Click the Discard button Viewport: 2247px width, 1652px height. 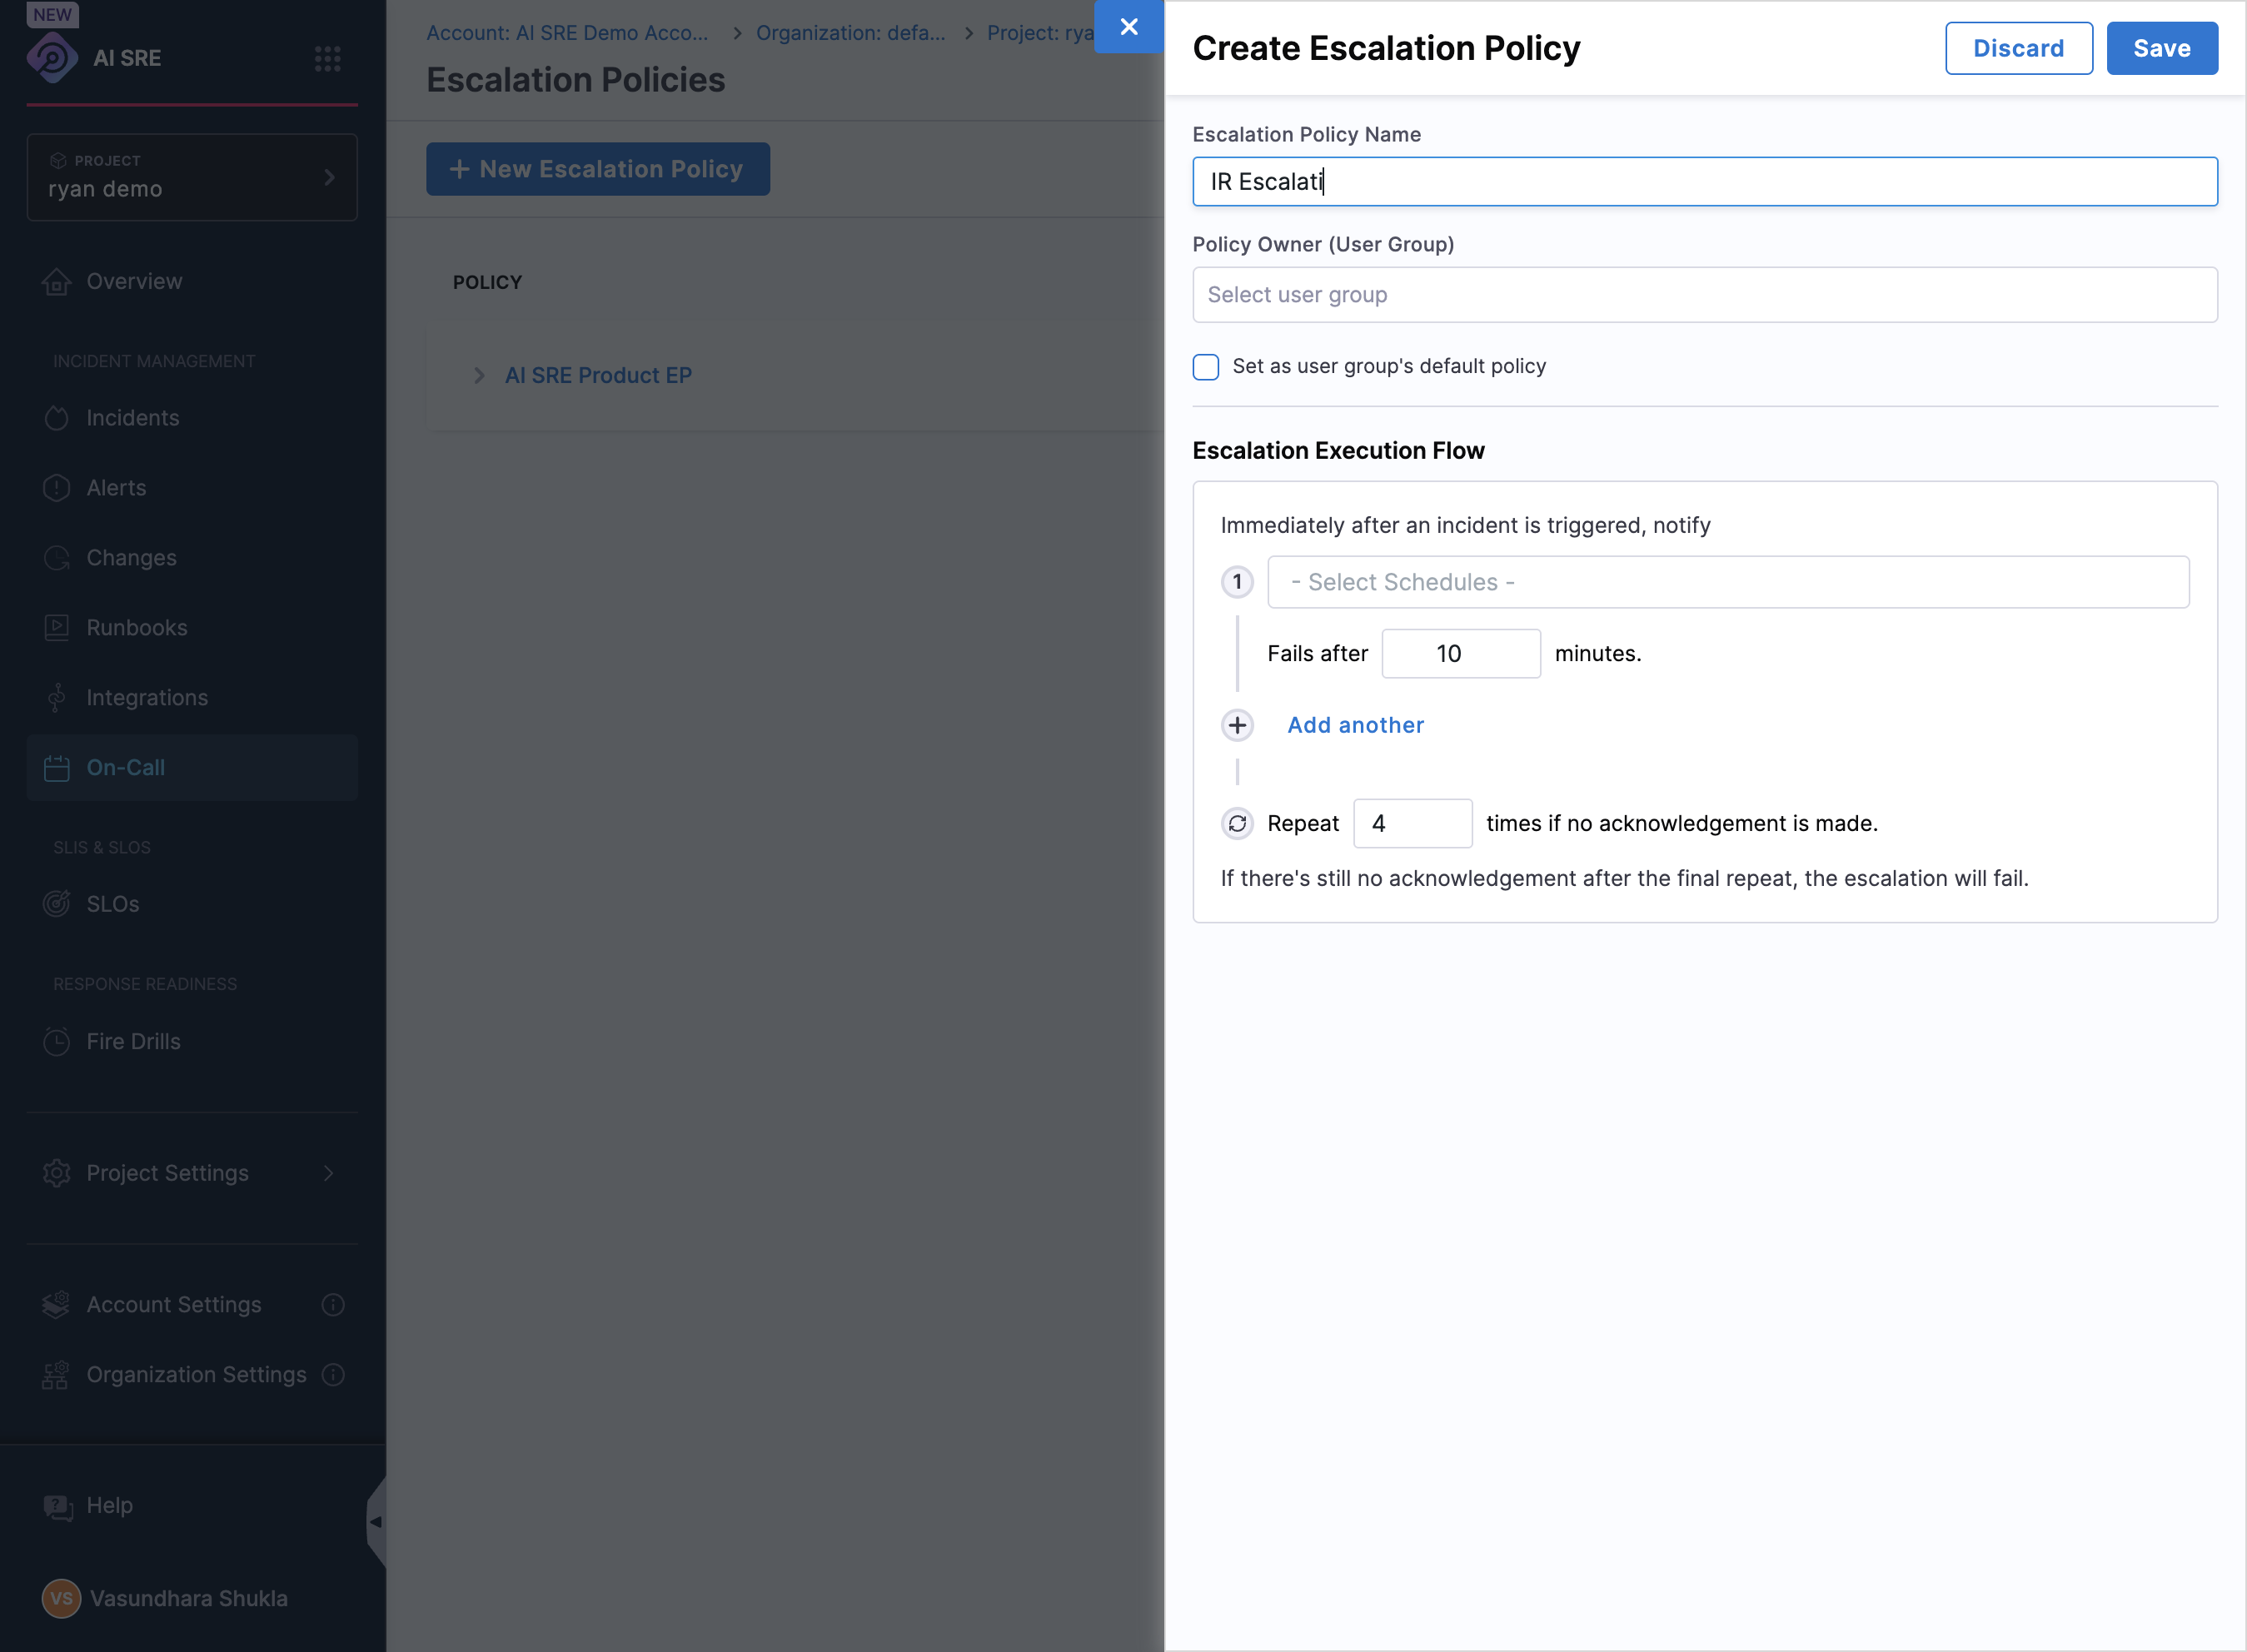(x=2018, y=48)
